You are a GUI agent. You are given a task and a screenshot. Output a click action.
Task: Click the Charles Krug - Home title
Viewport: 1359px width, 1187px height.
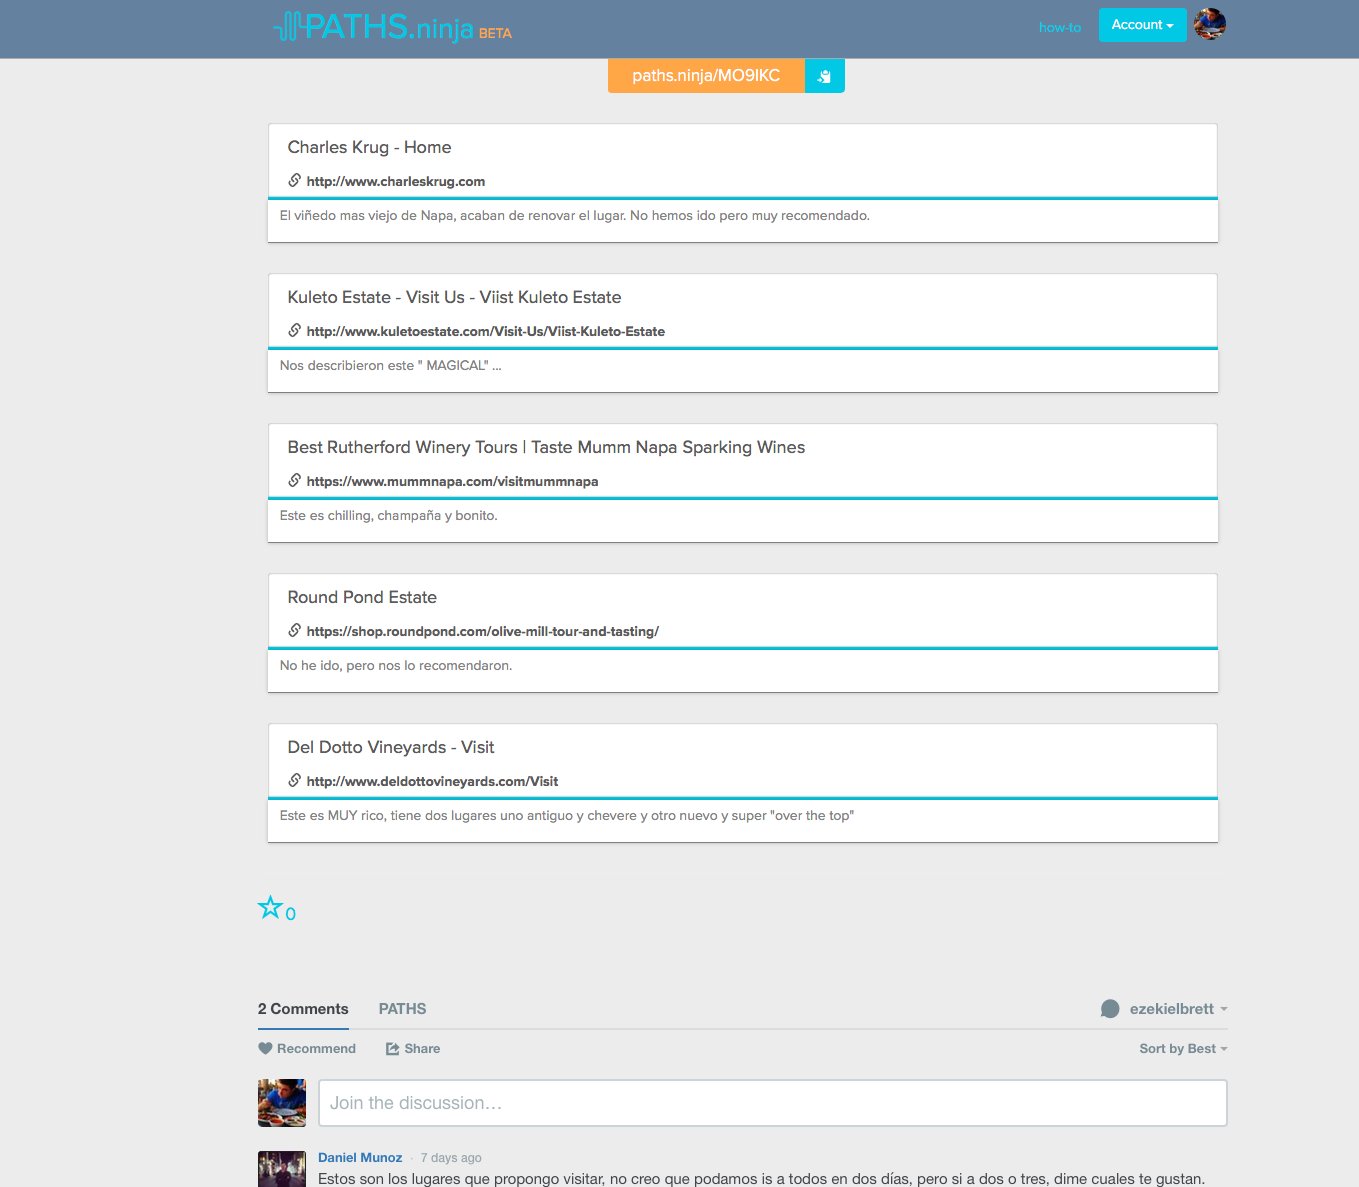370,147
